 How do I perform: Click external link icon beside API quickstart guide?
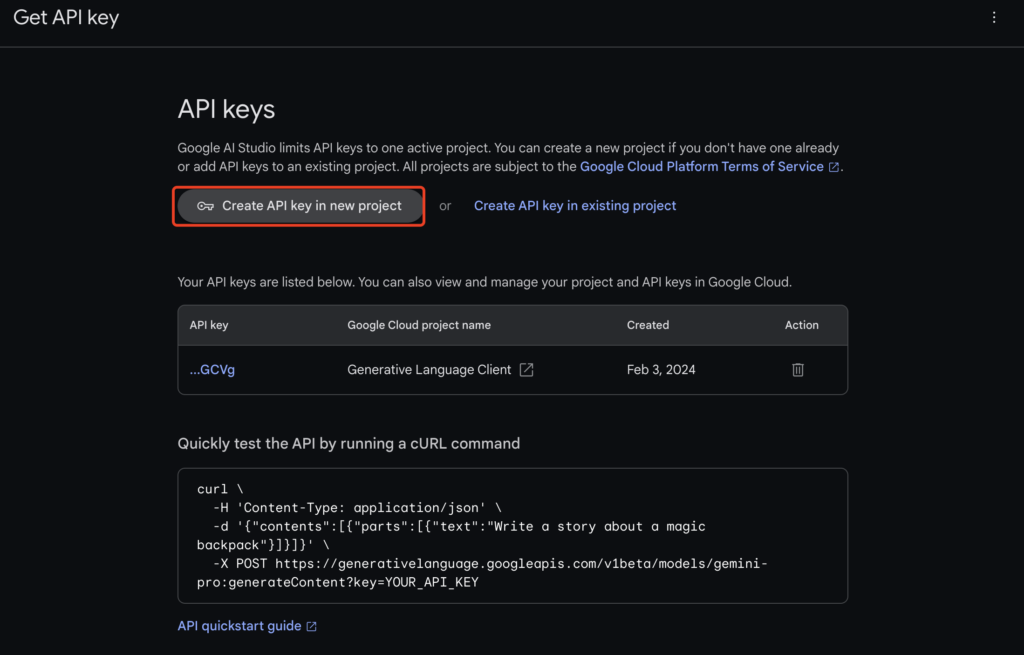coord(311,627)
